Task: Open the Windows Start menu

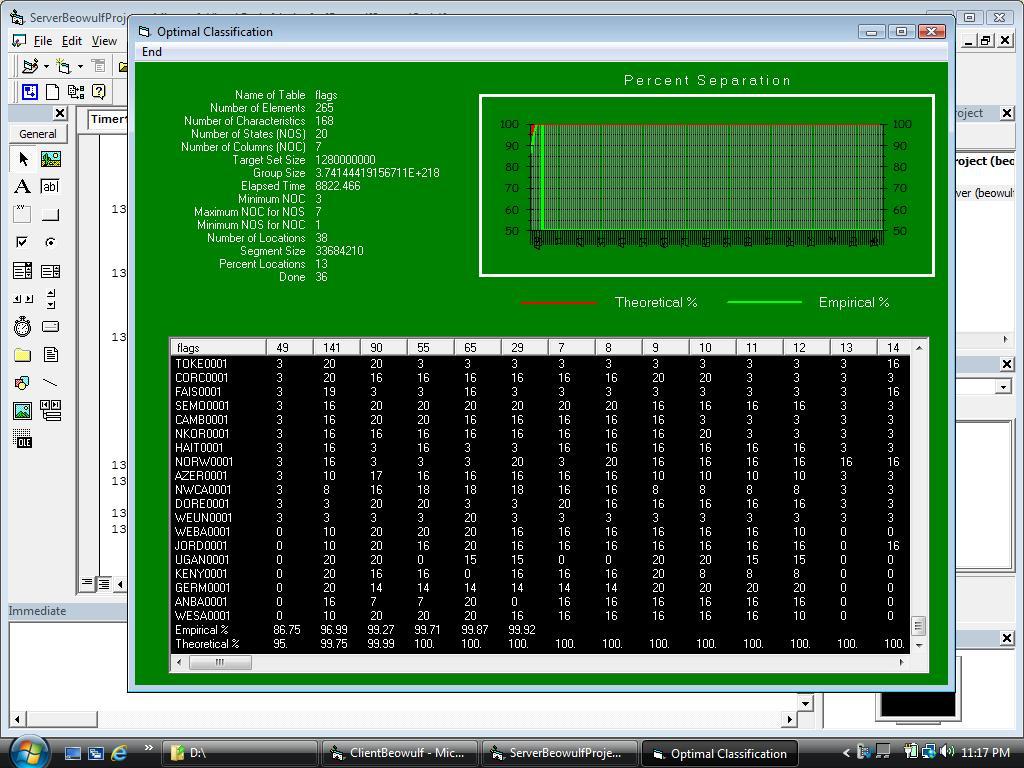Action: click(29, 752)
